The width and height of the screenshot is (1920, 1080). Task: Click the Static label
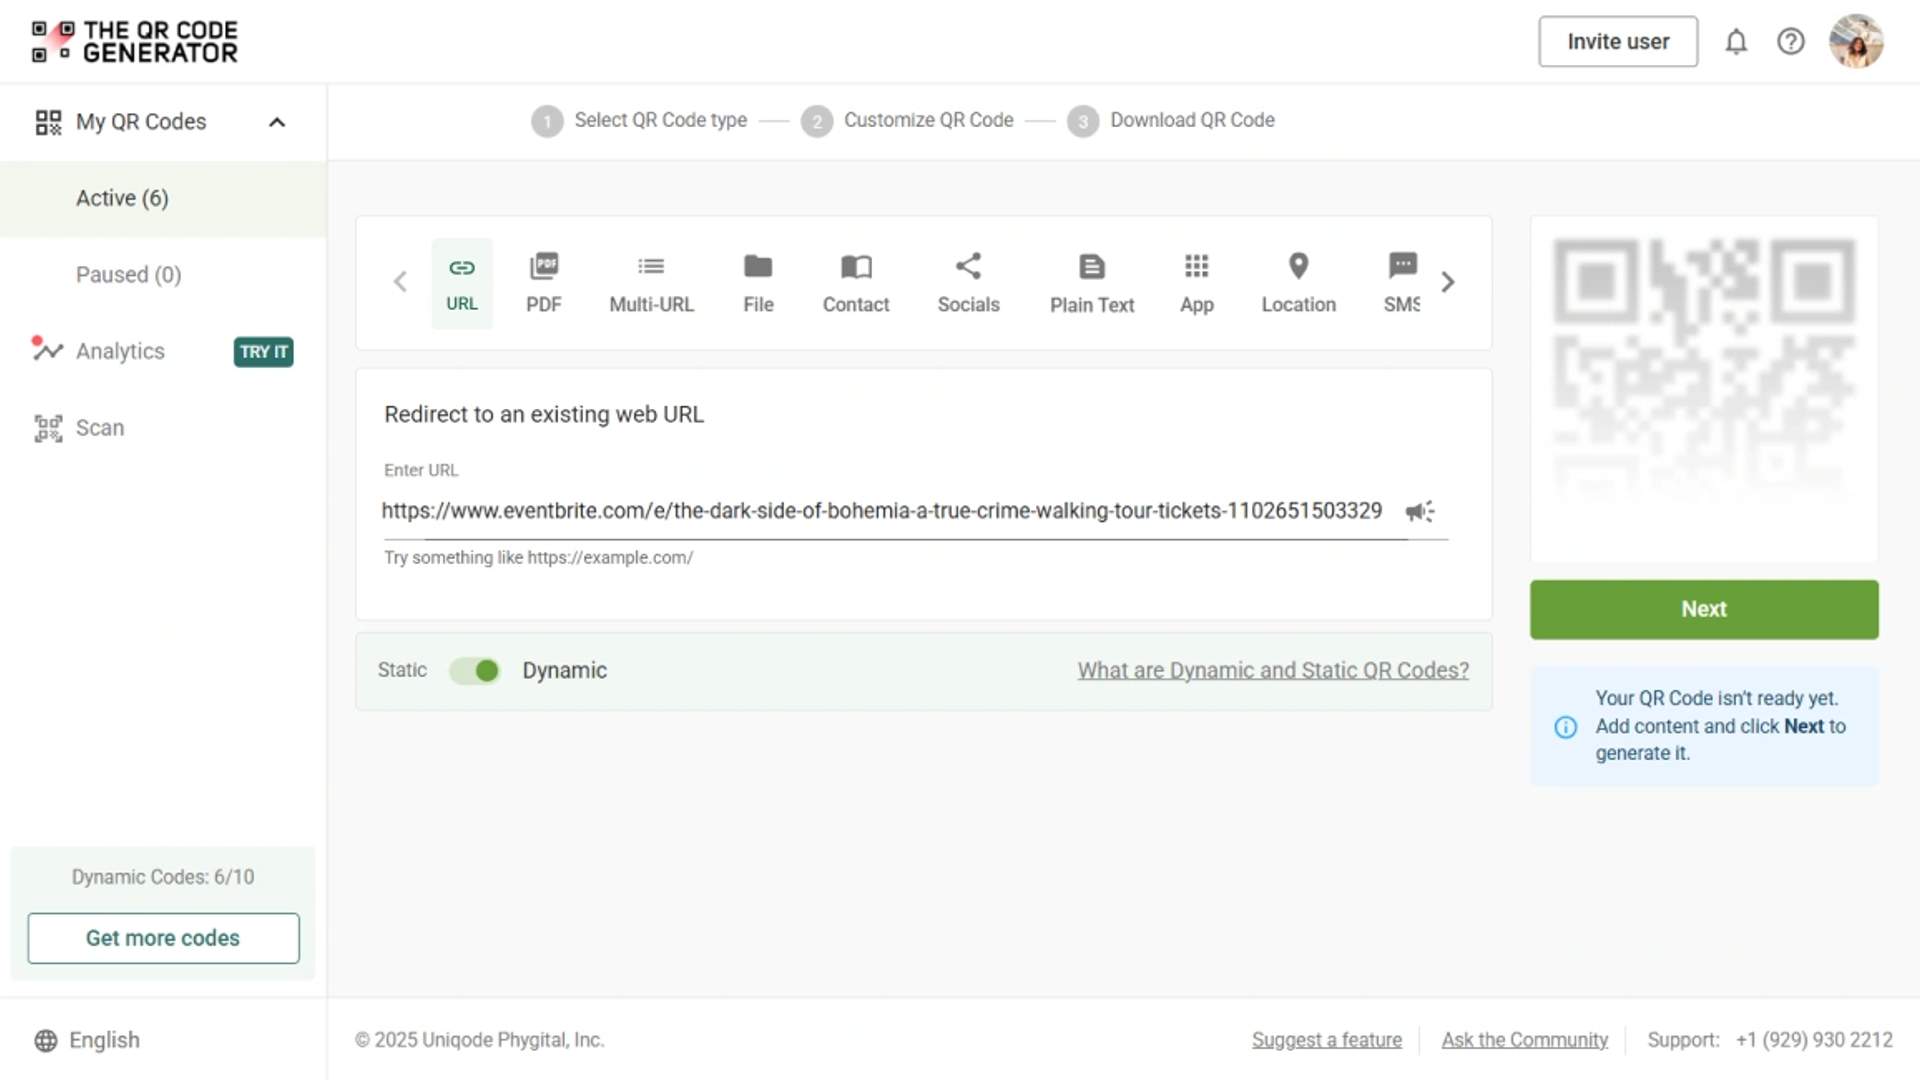(402, 670)
